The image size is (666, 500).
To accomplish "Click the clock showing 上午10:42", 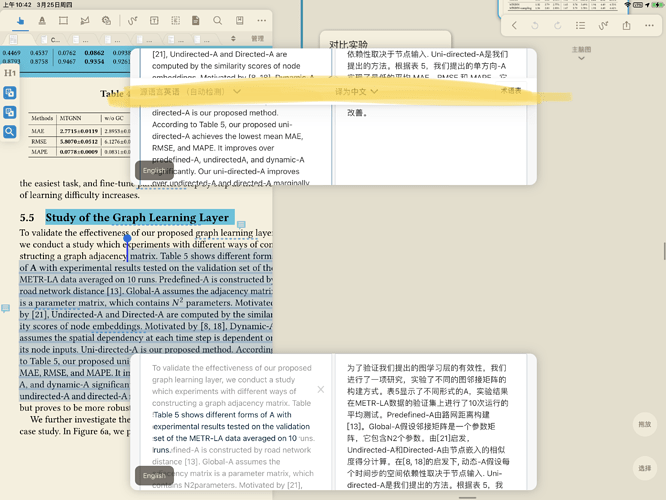I will (x=17, y=5).
